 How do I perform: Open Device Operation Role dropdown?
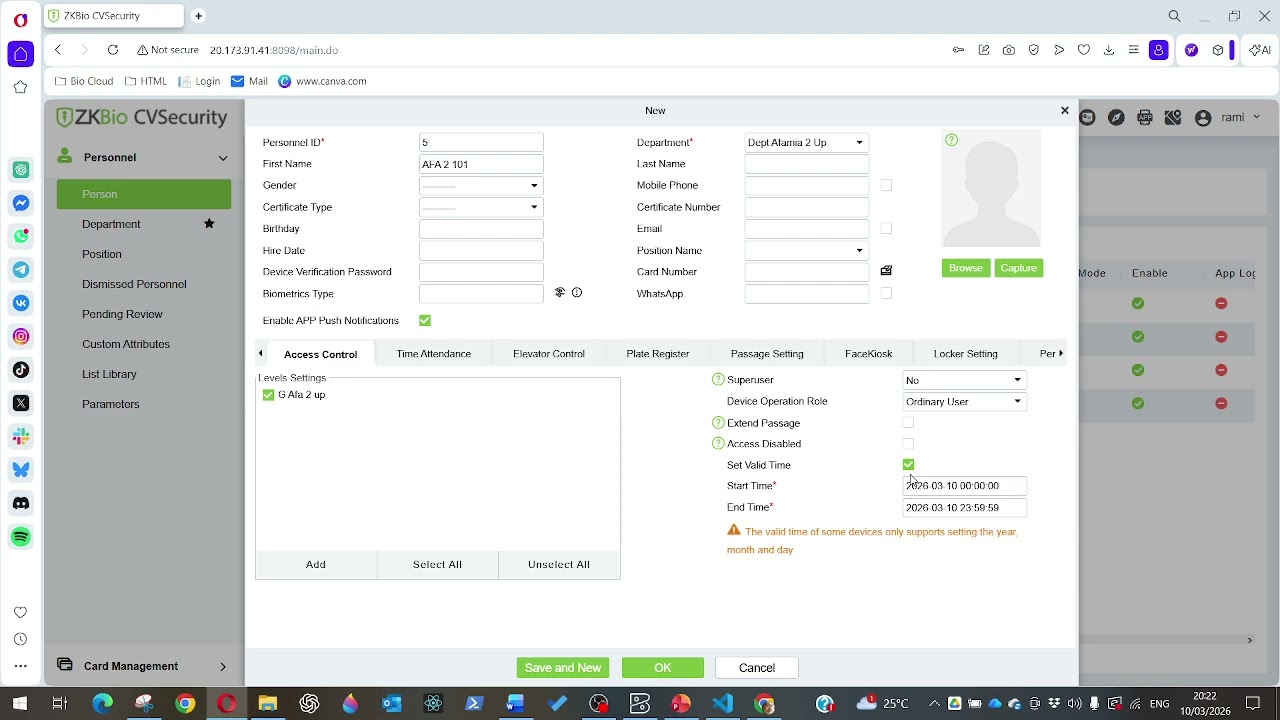965,402
